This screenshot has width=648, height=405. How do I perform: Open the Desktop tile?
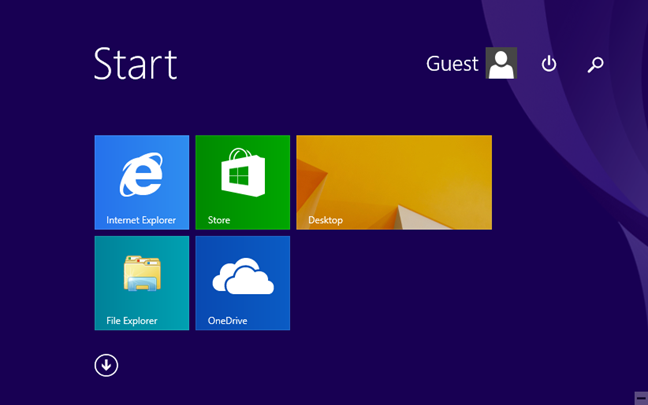coord(394,182)
